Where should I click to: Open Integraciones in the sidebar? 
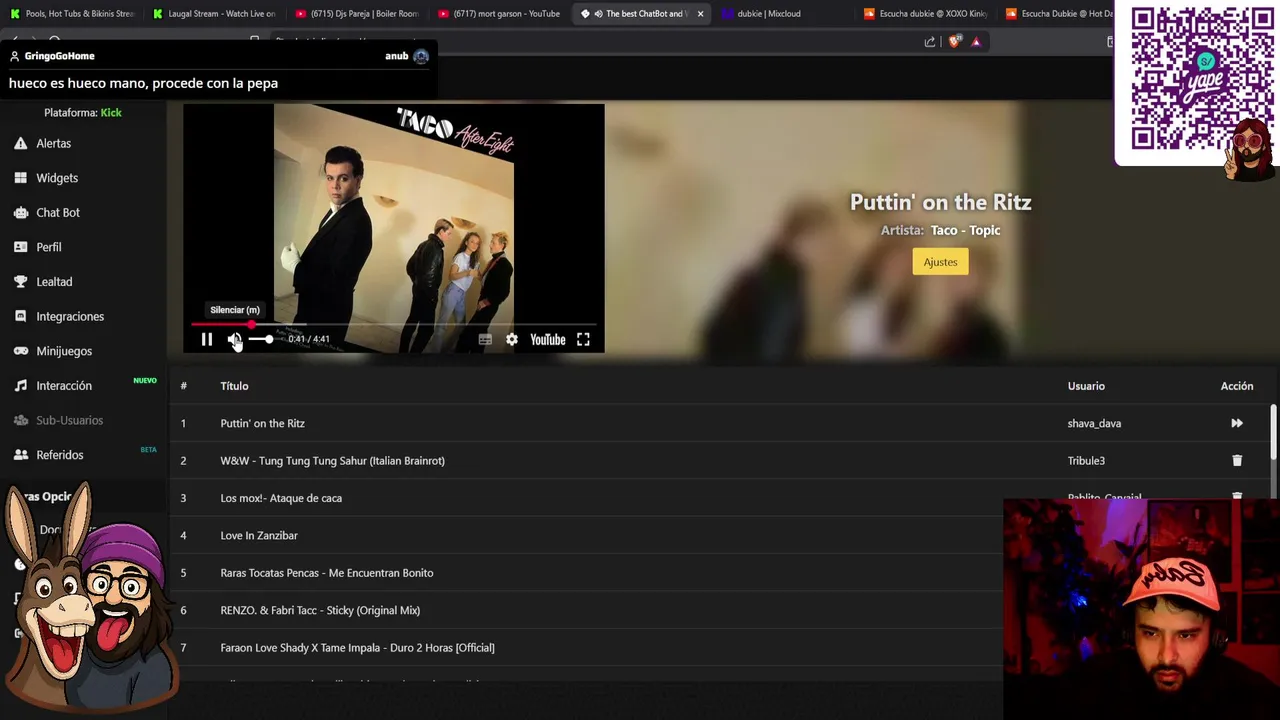point(70,316)
